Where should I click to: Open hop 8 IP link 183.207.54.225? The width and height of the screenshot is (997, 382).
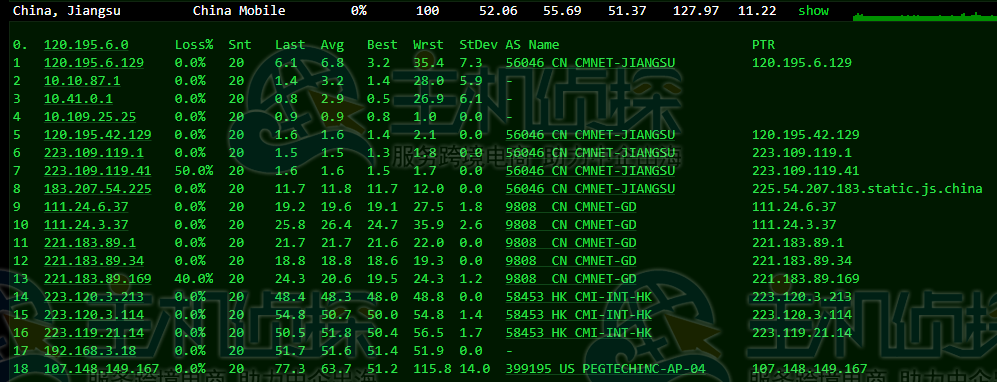97,189
